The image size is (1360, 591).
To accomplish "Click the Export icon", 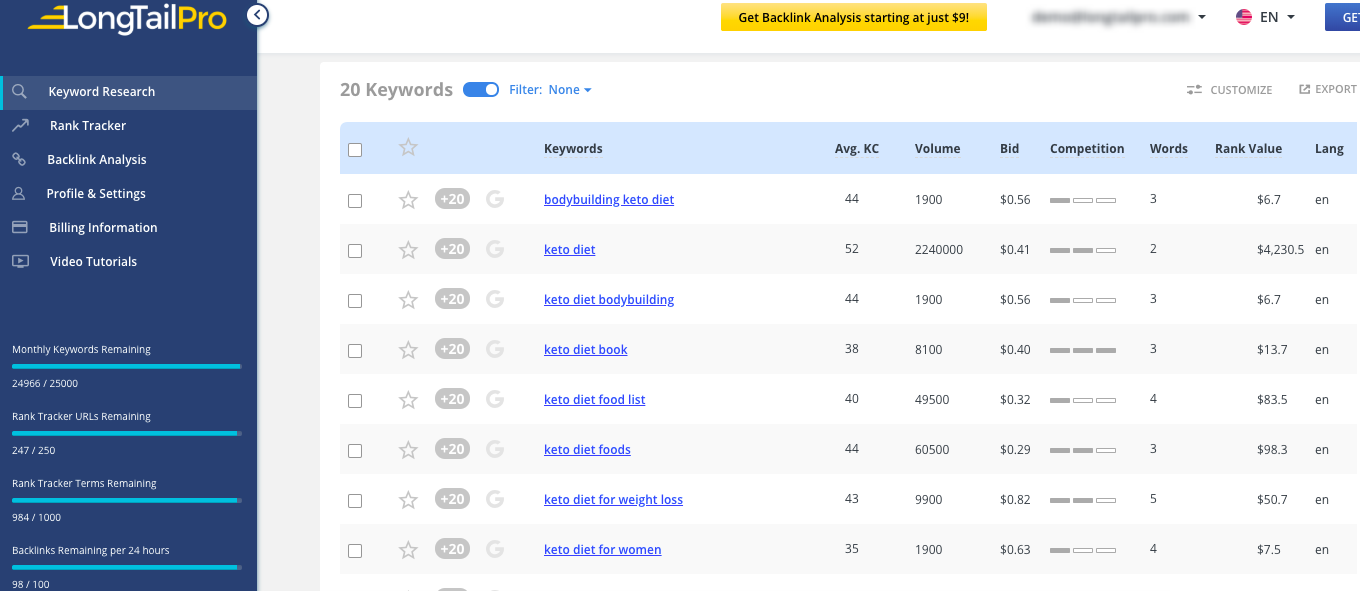I will pyautogui.click(x=1304, y=89).
